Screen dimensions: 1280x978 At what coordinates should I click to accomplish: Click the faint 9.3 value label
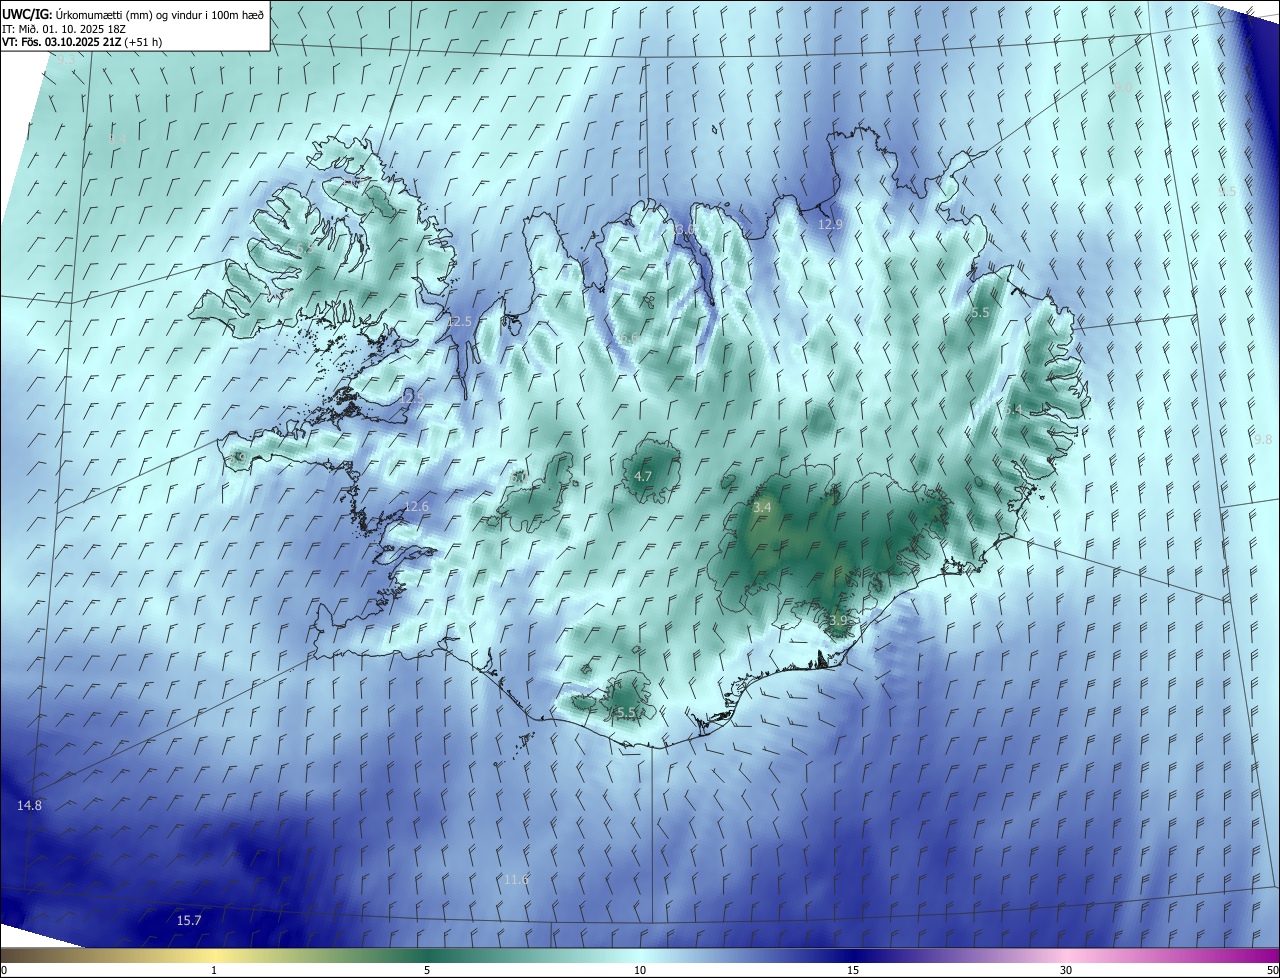[66, 60]
